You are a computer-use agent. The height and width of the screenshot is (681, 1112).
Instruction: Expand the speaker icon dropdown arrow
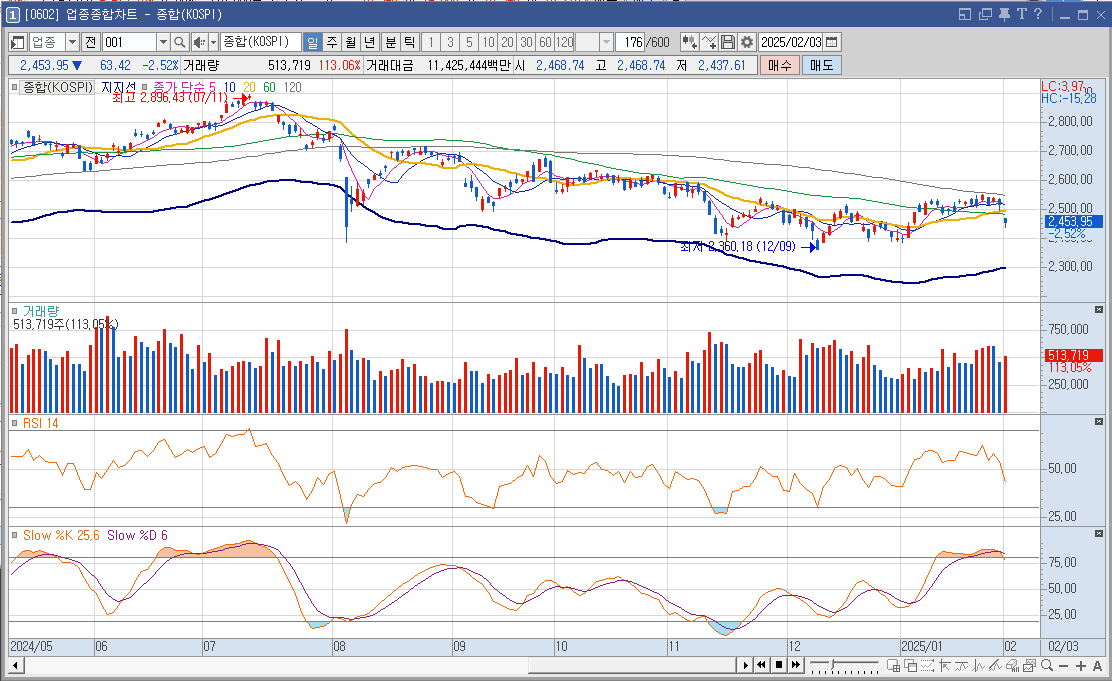tap(213, 43)
